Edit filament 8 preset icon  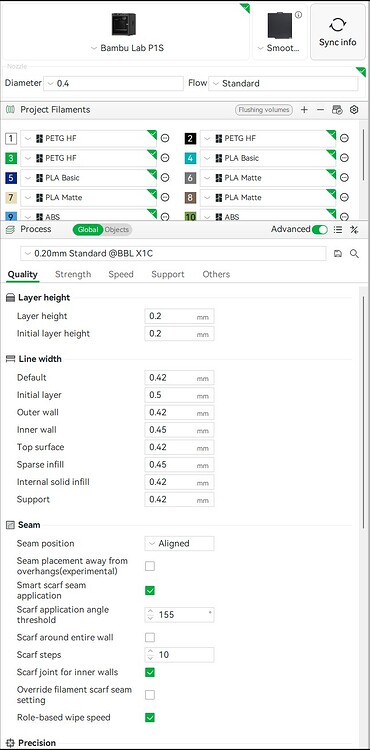[344, 197]
